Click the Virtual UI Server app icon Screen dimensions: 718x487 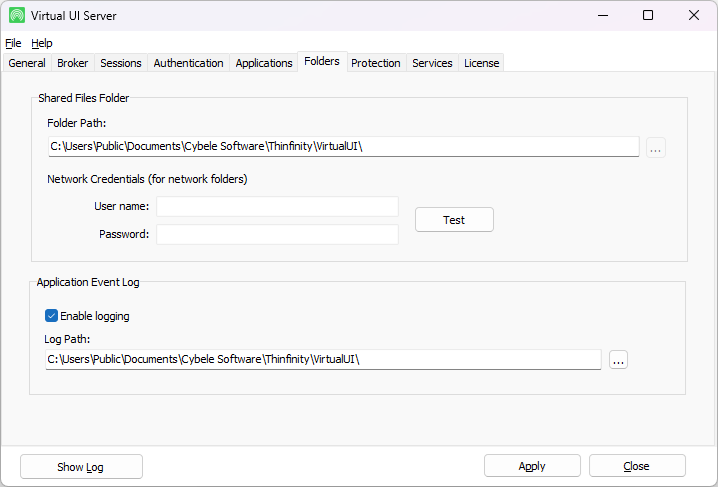pos(17,15)
